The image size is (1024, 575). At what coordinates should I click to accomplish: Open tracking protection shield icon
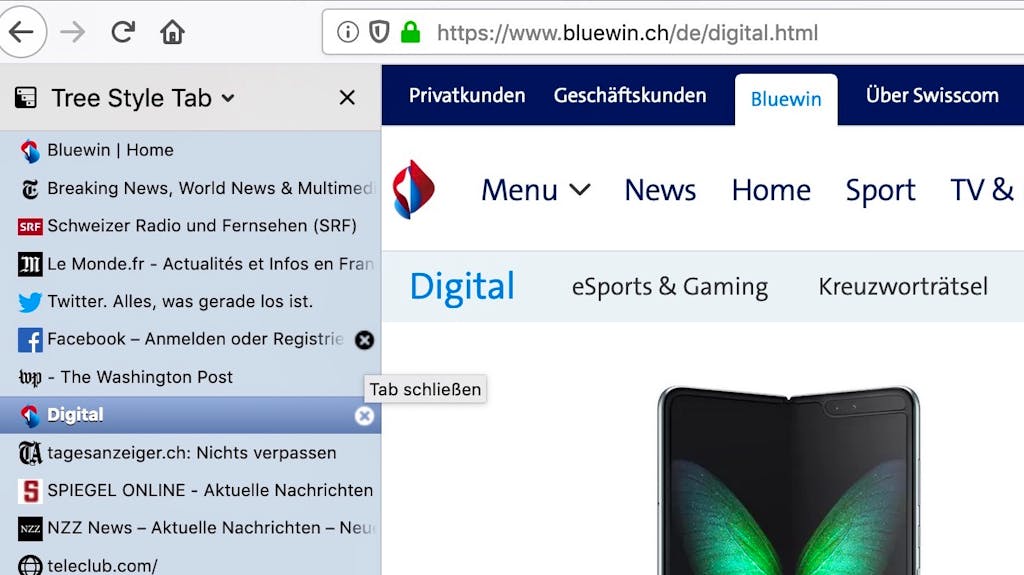coord(379,31)
